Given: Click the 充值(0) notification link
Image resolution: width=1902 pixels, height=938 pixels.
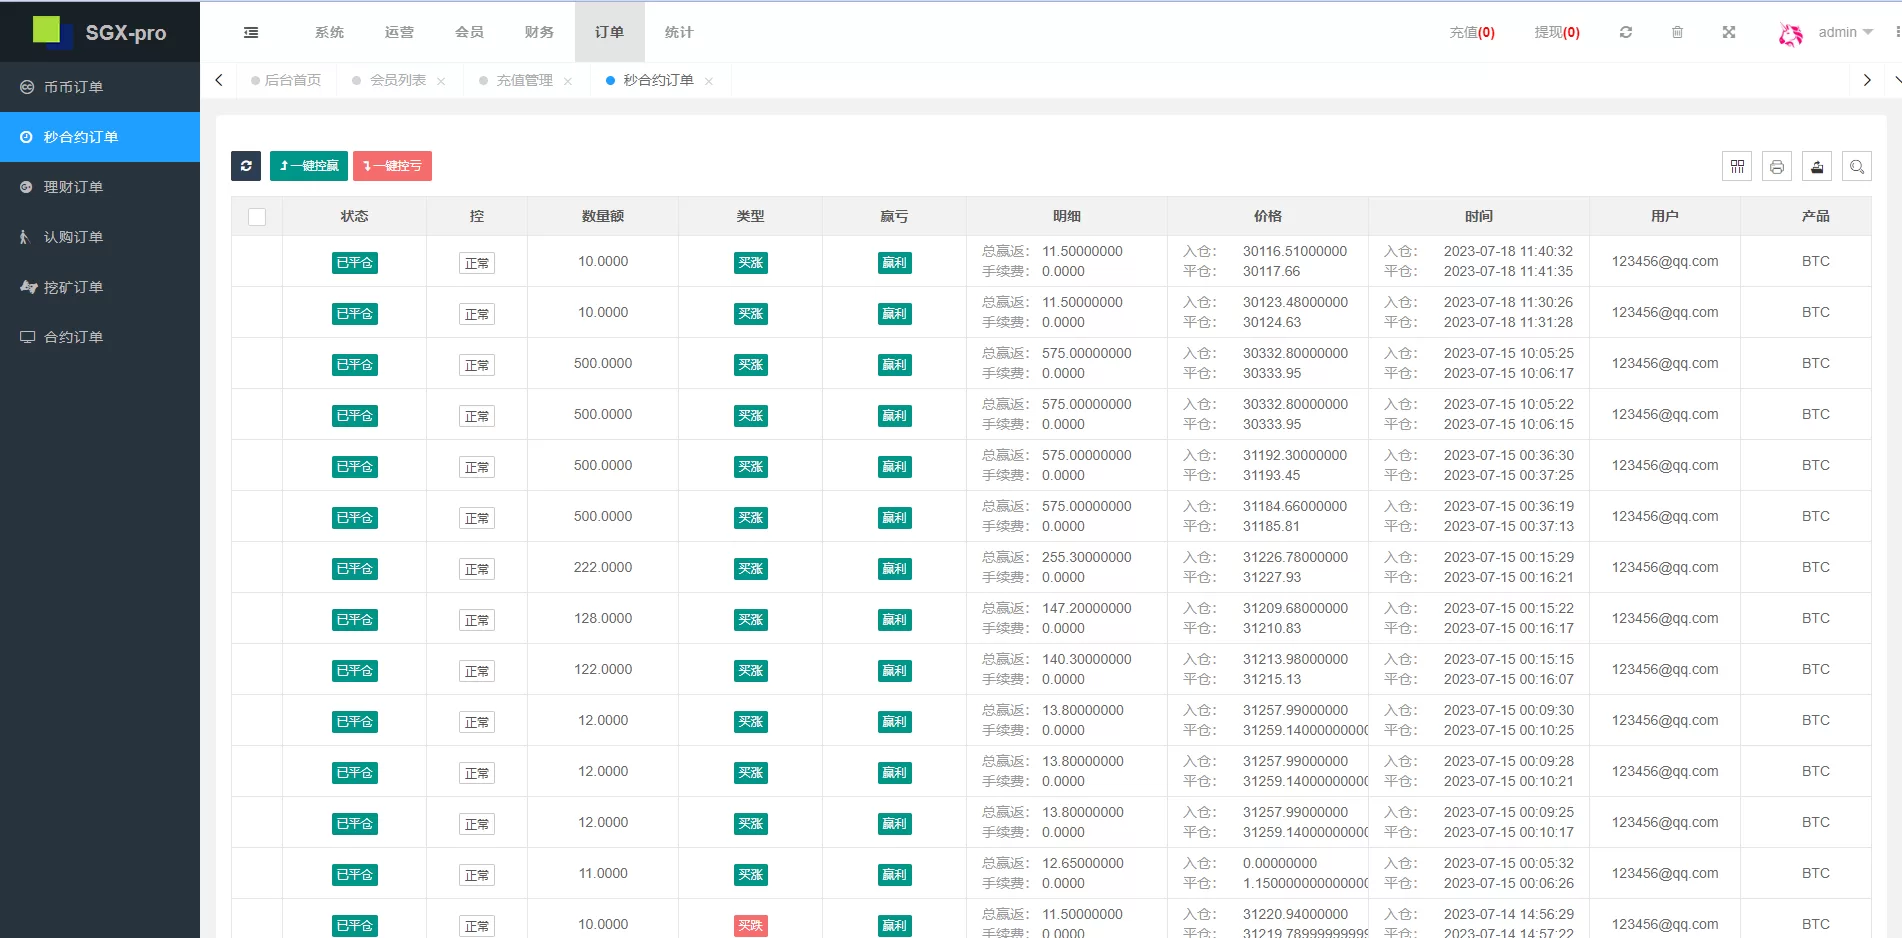Looking at the screenshot, I should tap(1471, 32).
